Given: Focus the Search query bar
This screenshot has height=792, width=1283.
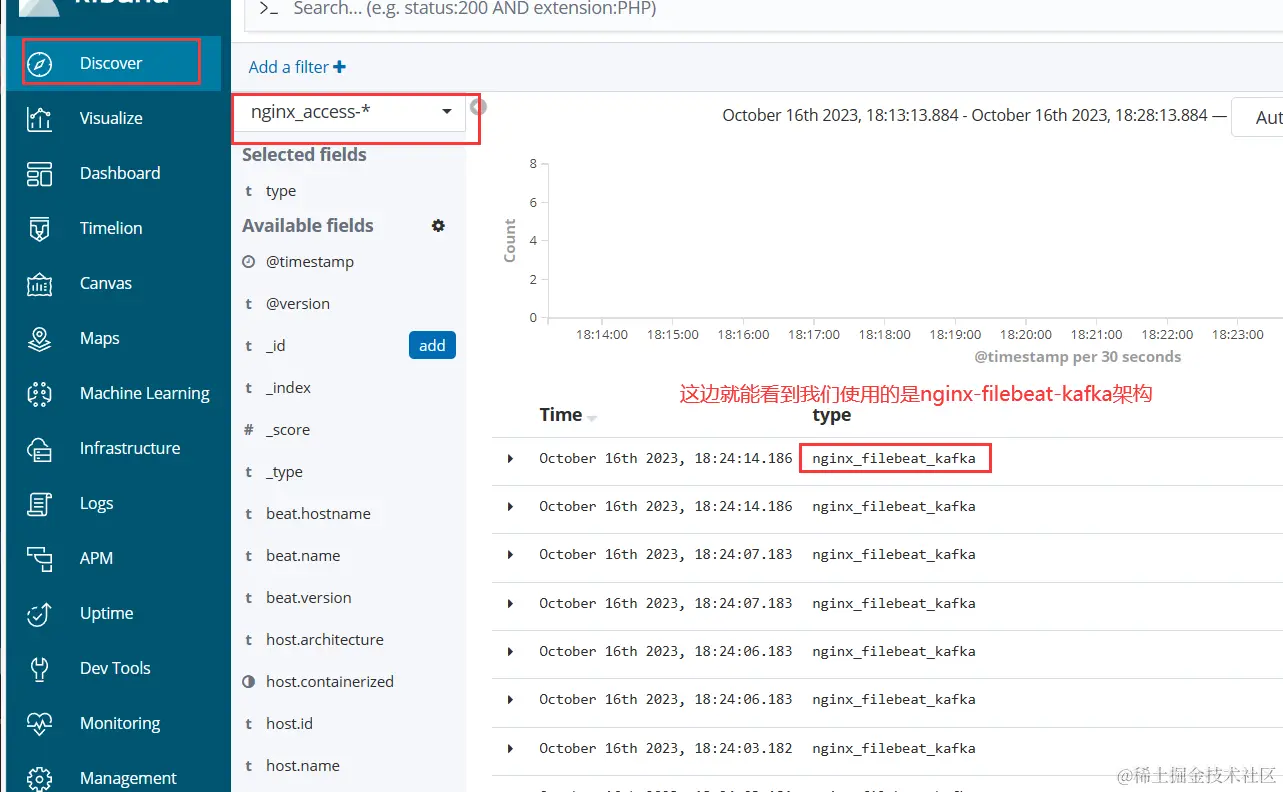Looking at the screenshot, I should 765,9.
